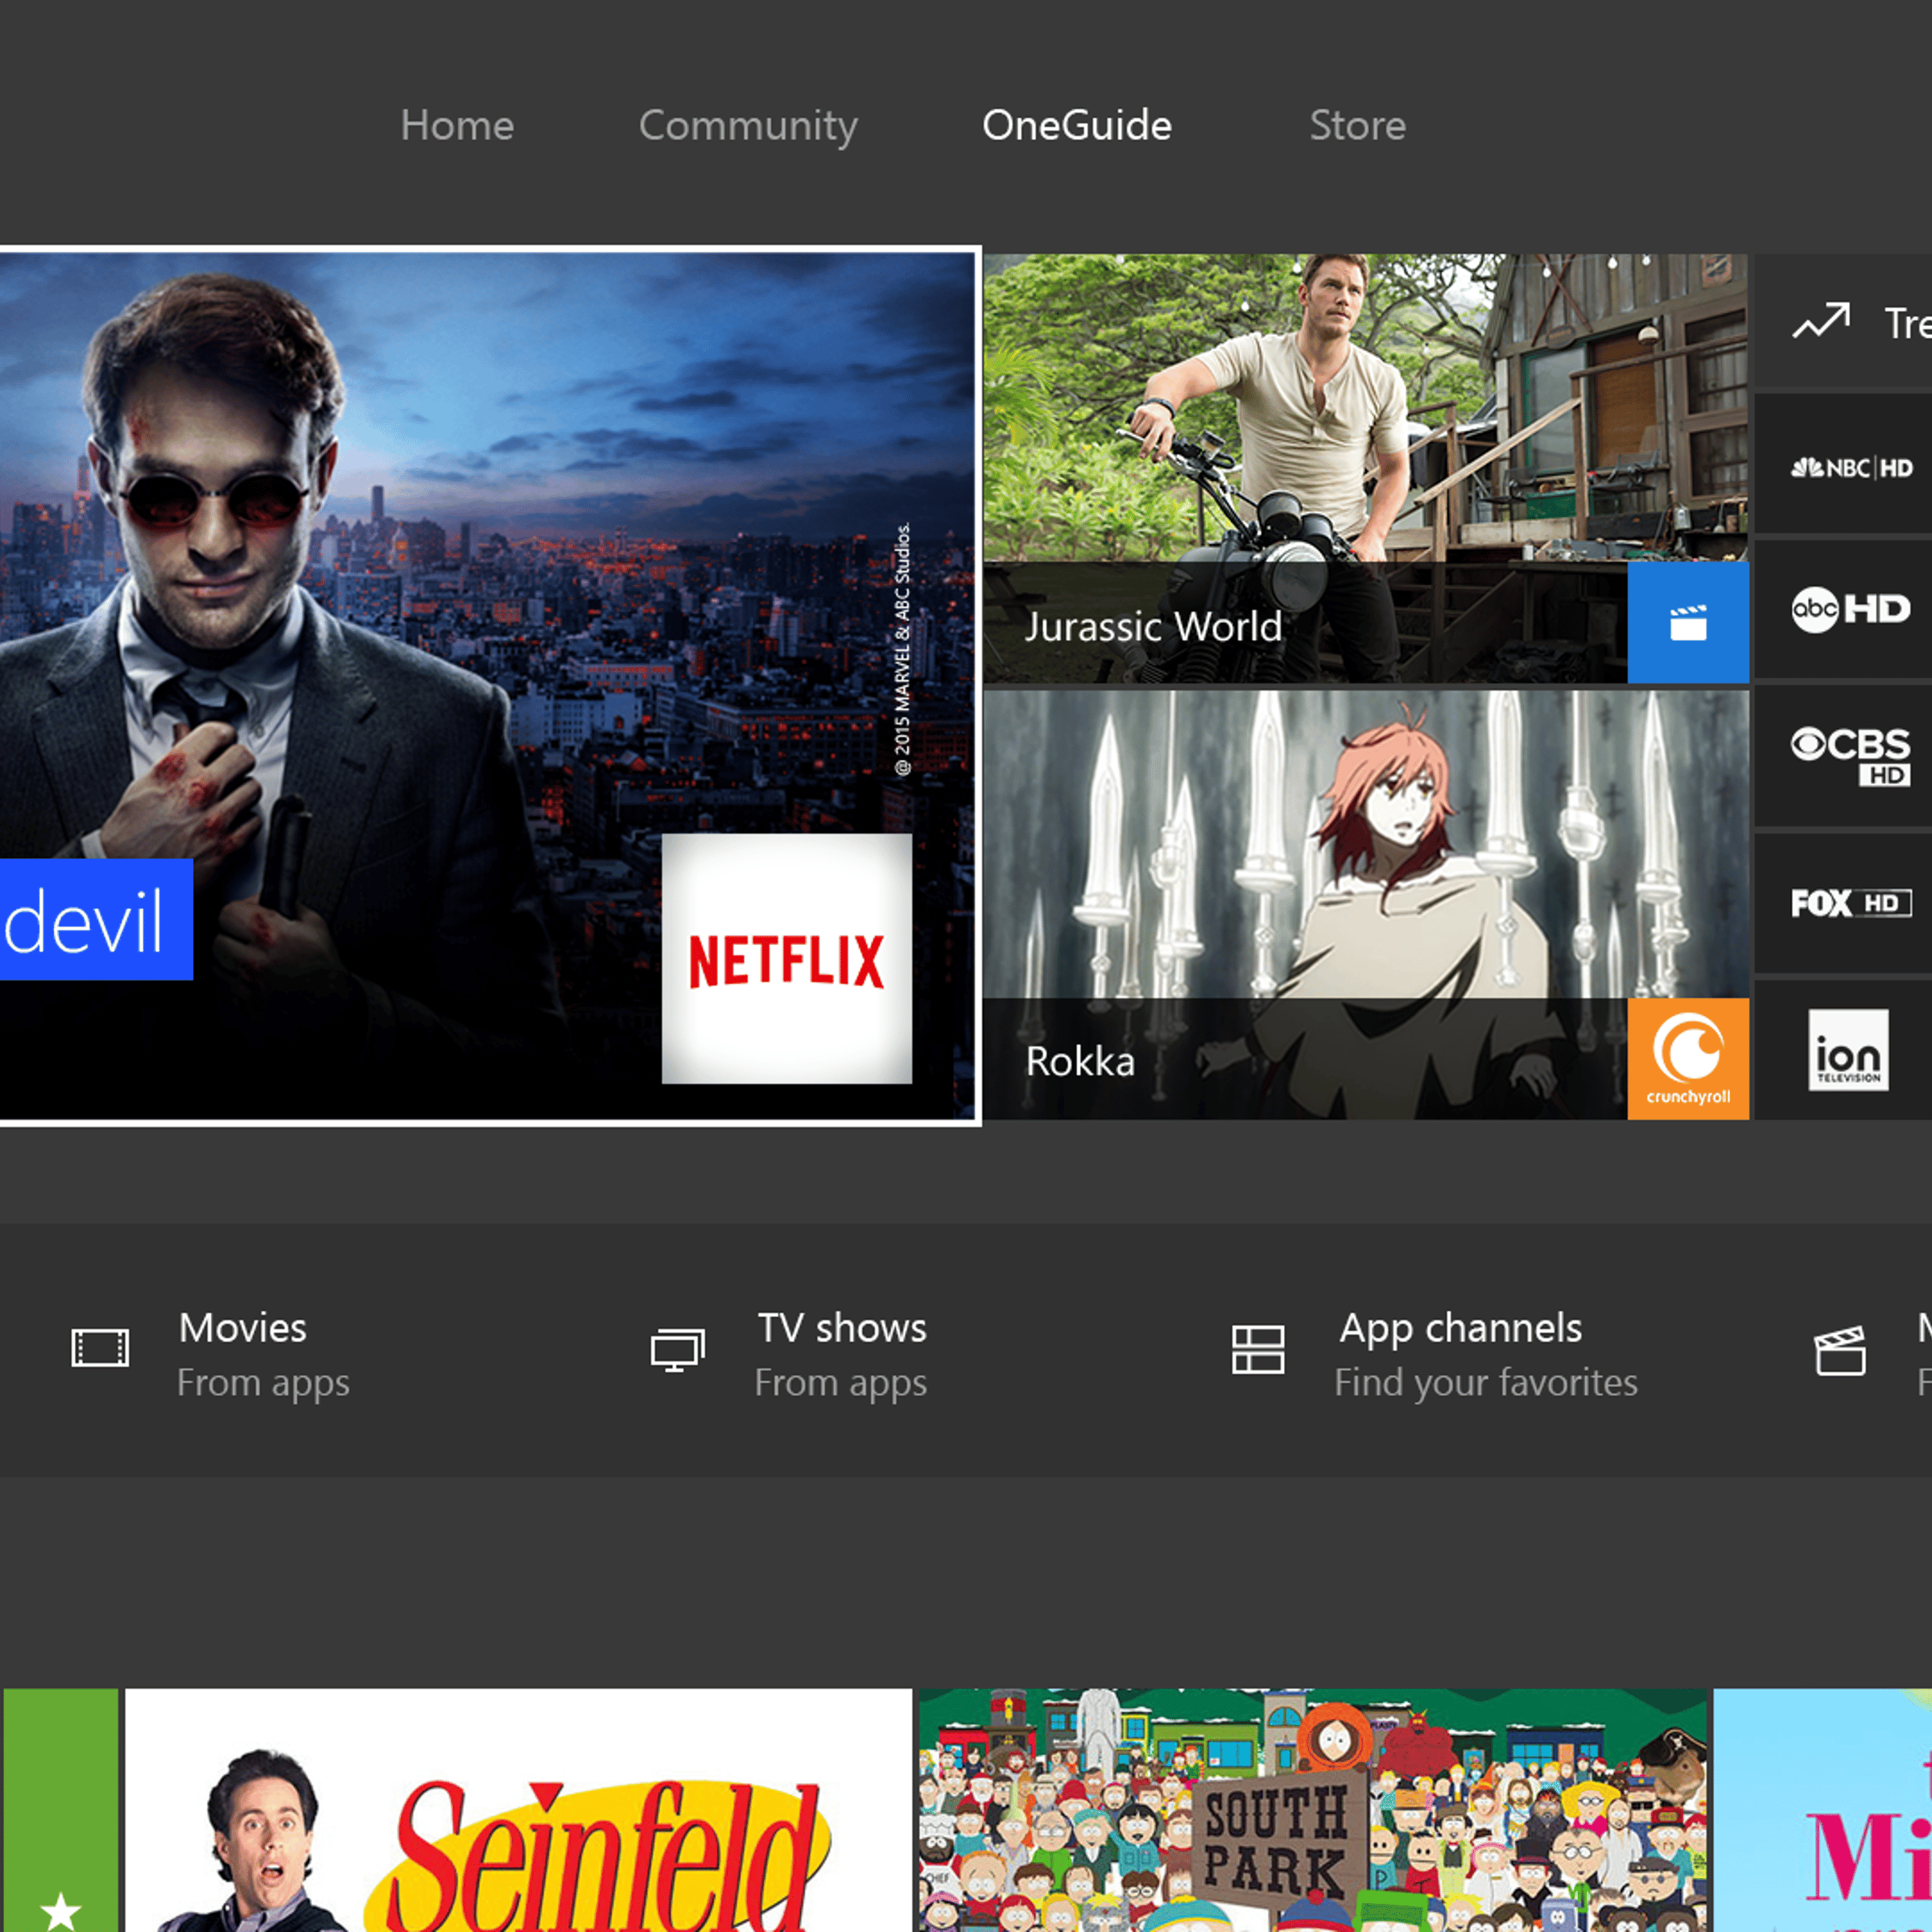Open the South Park show tile
The width and height of the screenshot is (1932, 1932).
(x=1314, y=1810)
